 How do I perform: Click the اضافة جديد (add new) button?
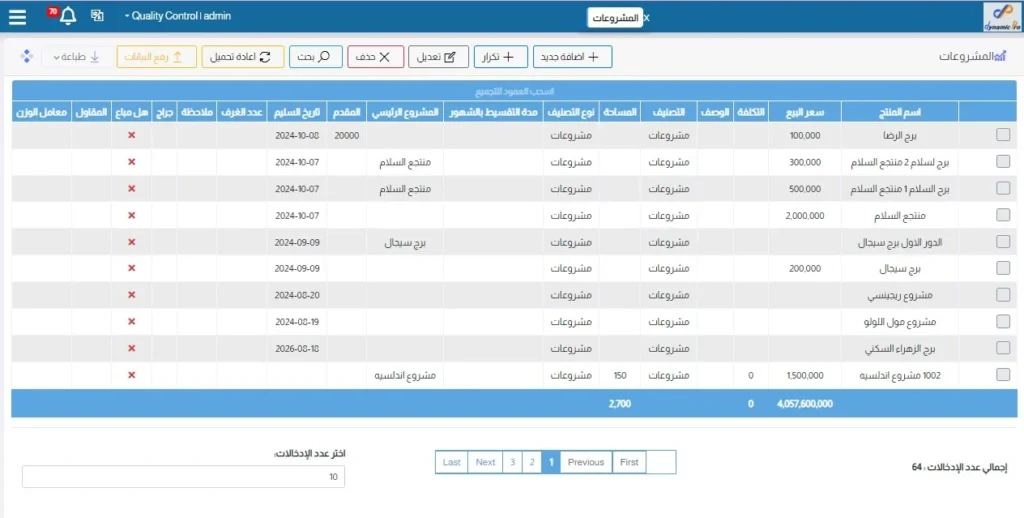click(x=572, y=57)
